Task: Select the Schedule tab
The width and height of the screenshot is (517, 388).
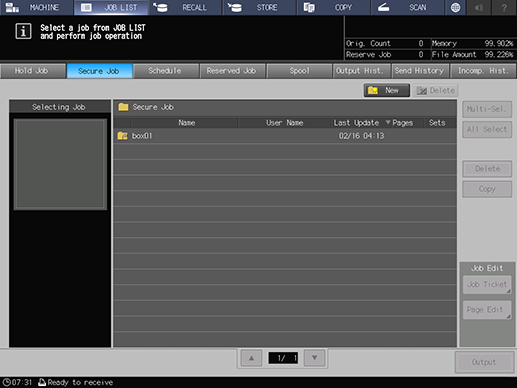Action: tap(166, 71)
